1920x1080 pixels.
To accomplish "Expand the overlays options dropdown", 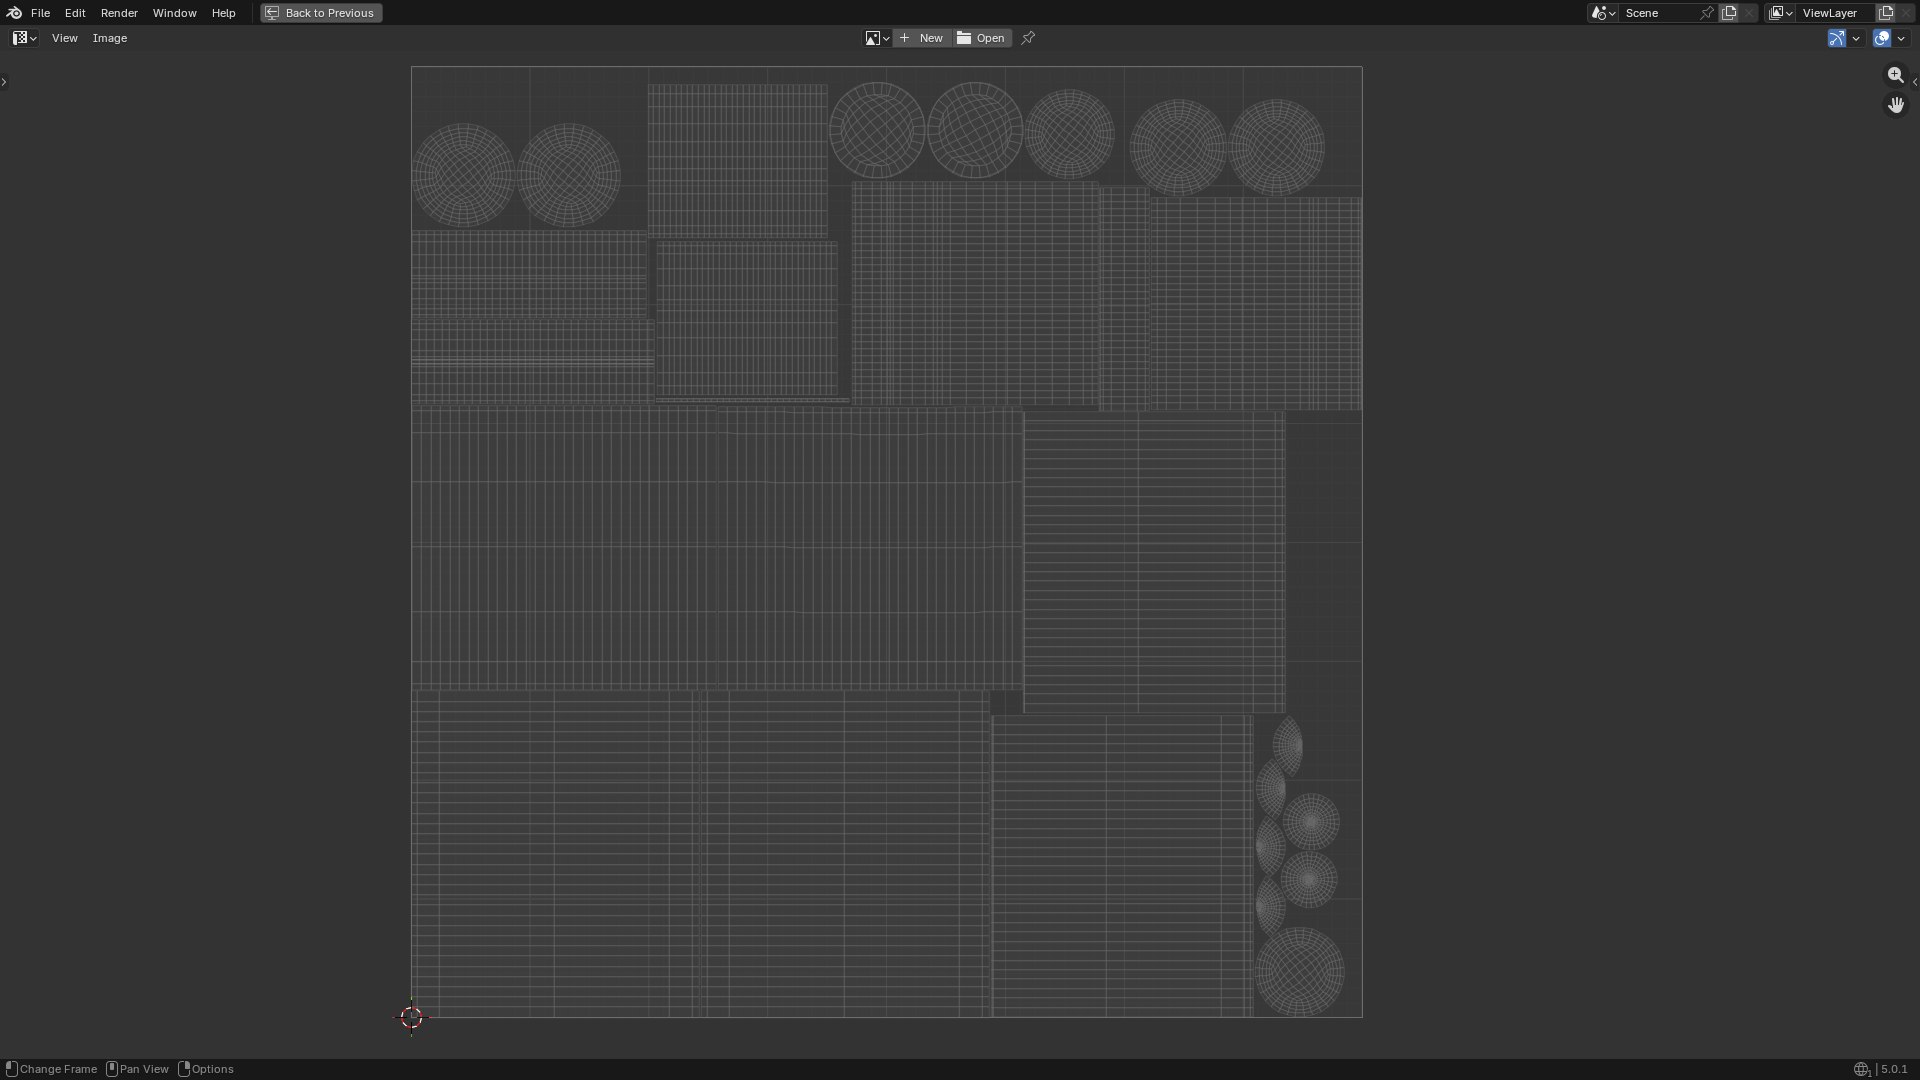I will tap(1901, 38).
